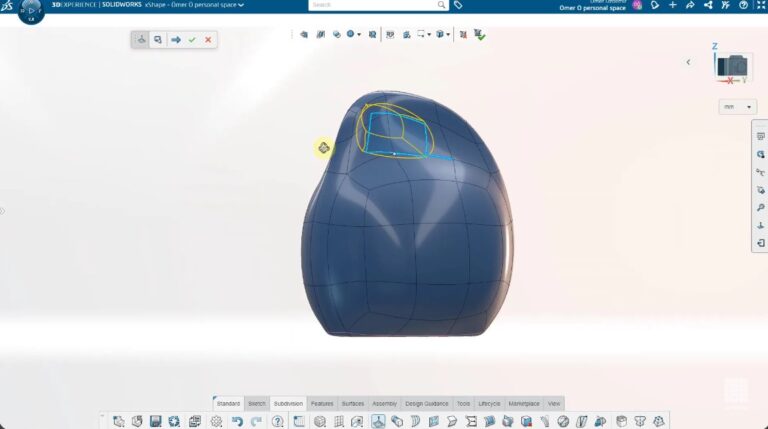Expand the xShape title dropdown arrow
Image resolution: width=768 pixels, height=429 pixels.
[241, 5]
